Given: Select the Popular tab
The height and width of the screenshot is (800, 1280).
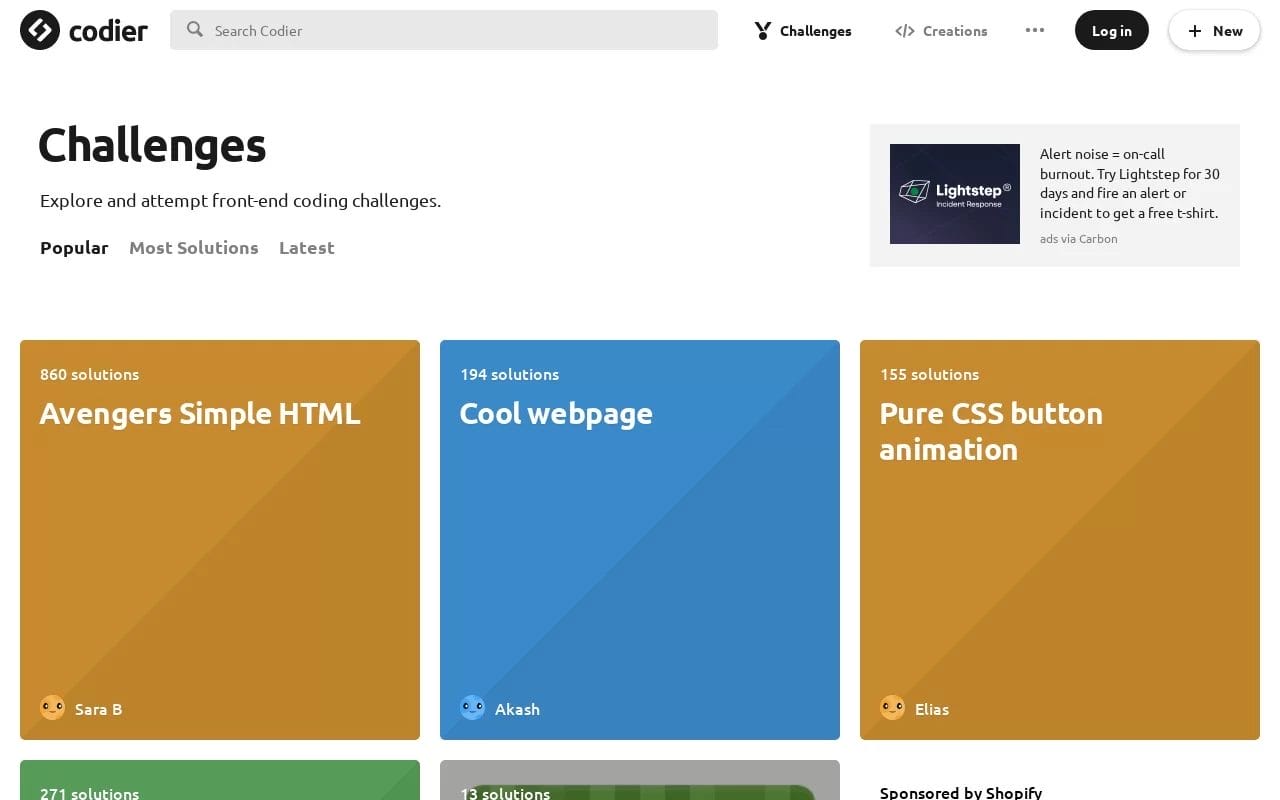Looking at the screenshot, I should tap(74, 248).
